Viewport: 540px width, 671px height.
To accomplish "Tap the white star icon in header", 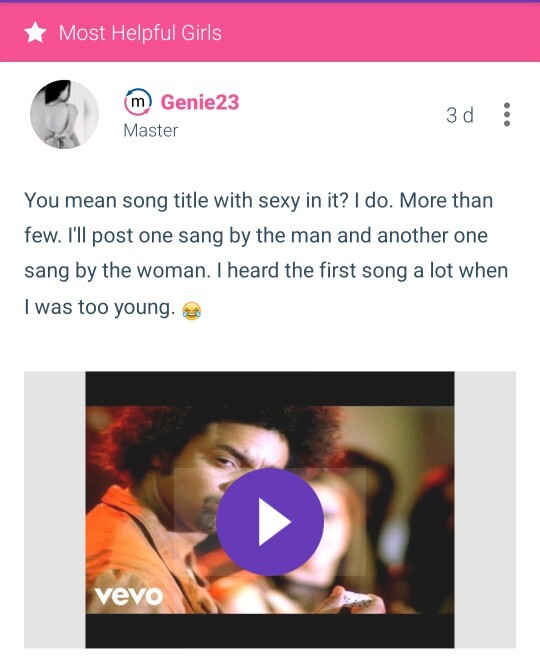I will click(x=35, y=33).
